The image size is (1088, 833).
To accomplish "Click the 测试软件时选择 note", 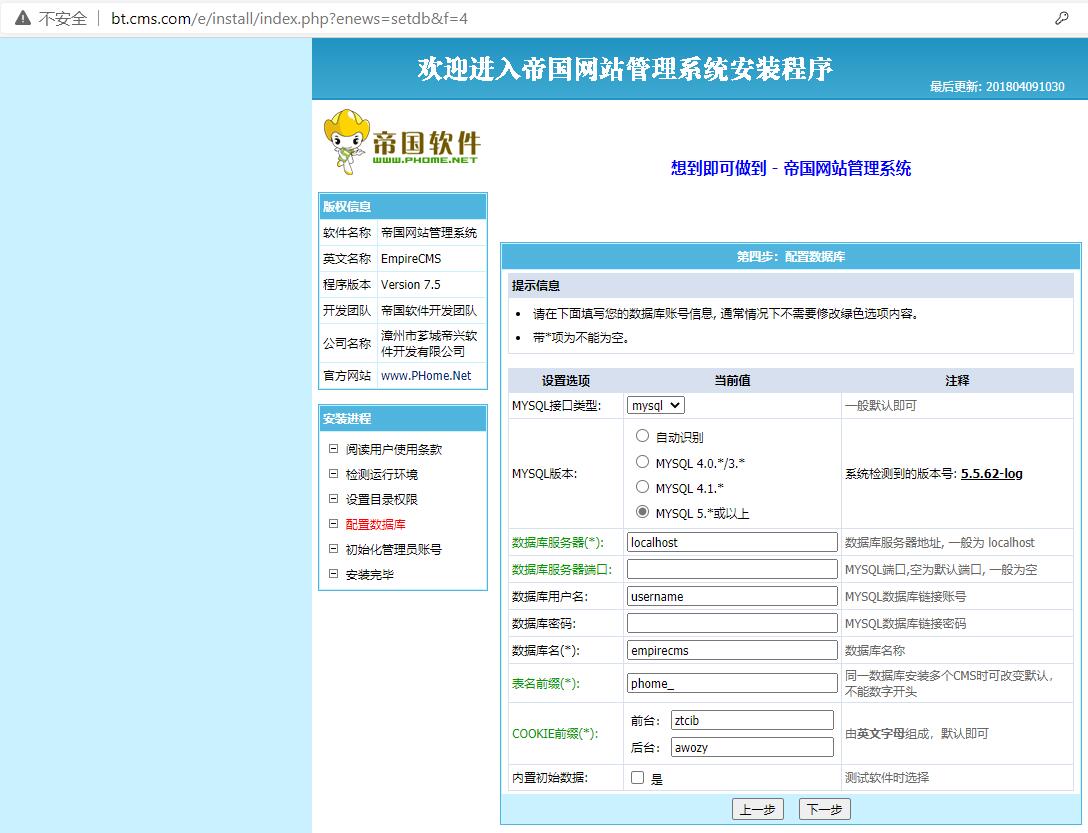I will (x=887, y=777).
